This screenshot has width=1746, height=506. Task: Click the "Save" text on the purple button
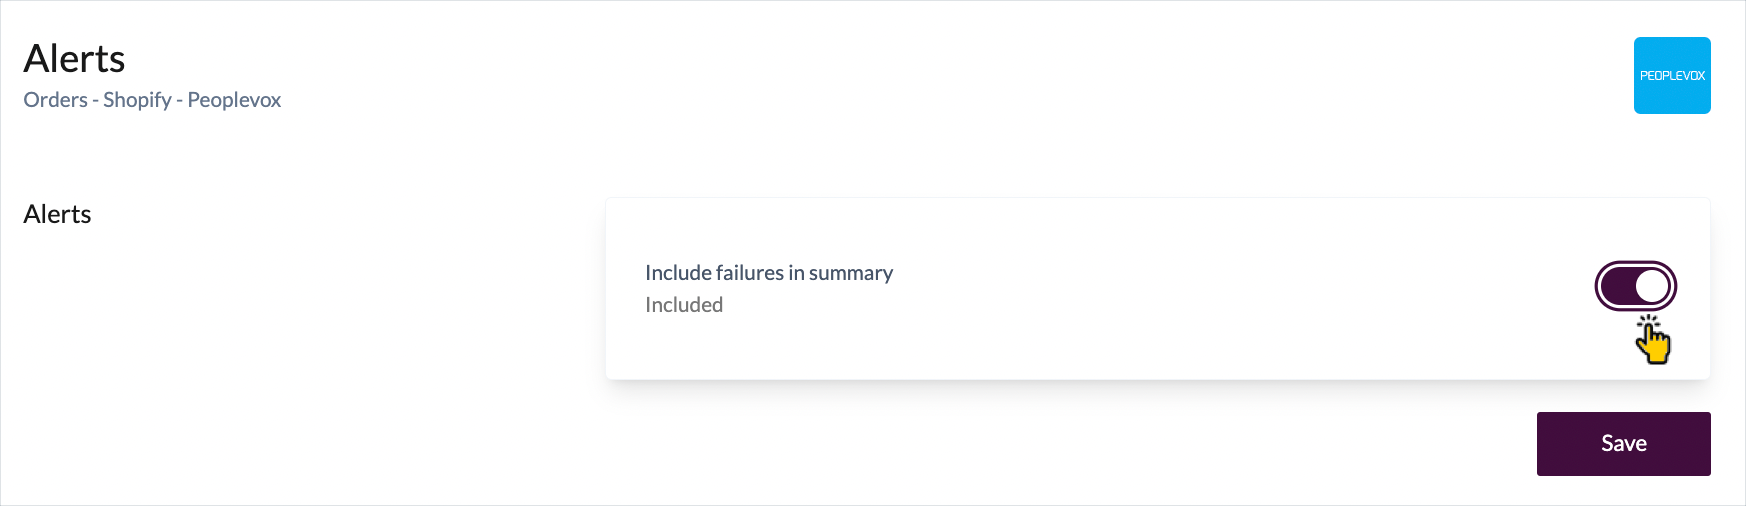[1623, 444]
